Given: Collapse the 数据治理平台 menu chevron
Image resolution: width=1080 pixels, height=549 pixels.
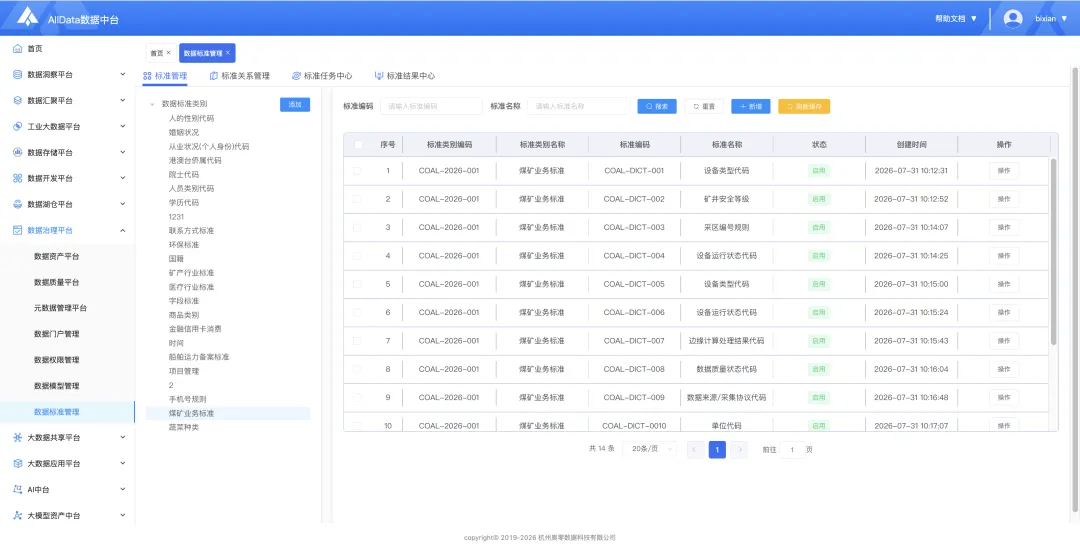Looking at the screenshot, I should [x=123, y=230].
